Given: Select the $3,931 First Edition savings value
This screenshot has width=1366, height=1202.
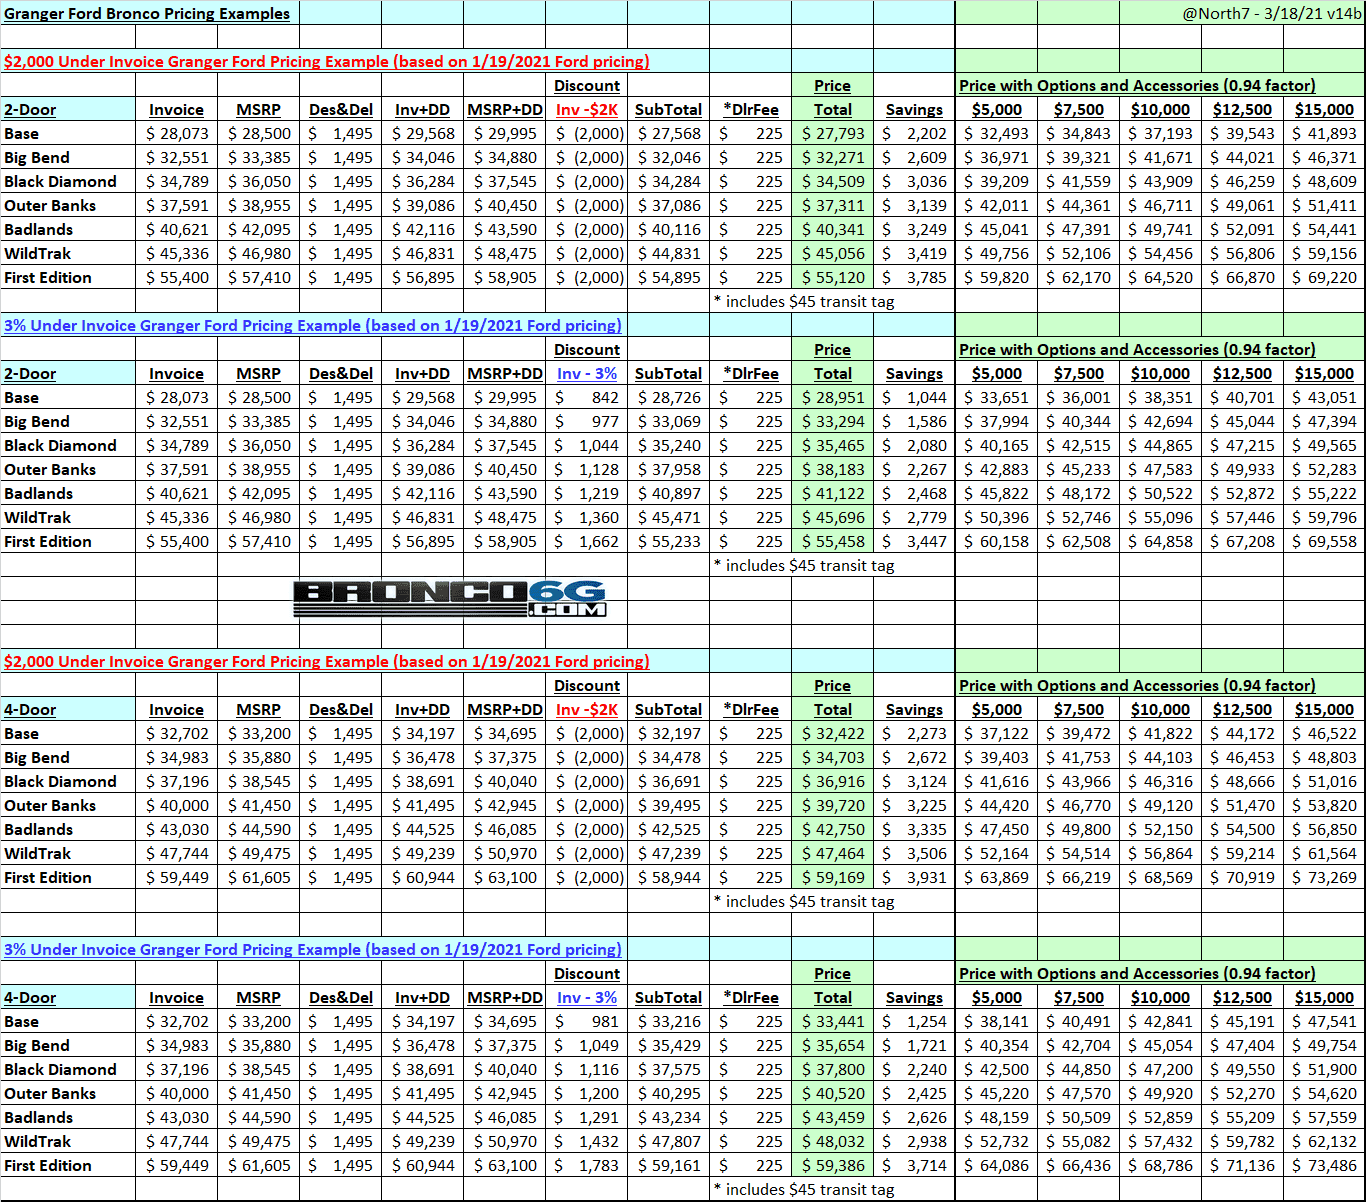Looking at the screenshot, I should pyautogui.click(x=914, y=877).
